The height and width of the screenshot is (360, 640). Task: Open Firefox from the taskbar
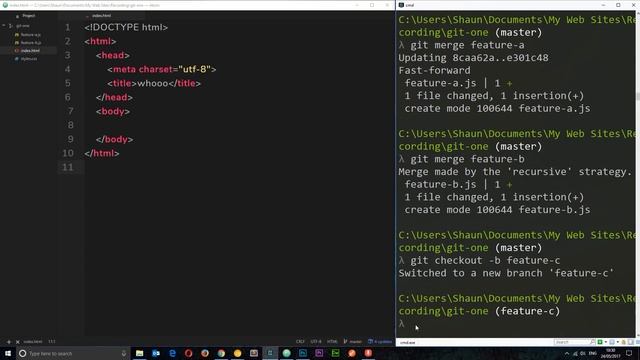pos(205,353)
